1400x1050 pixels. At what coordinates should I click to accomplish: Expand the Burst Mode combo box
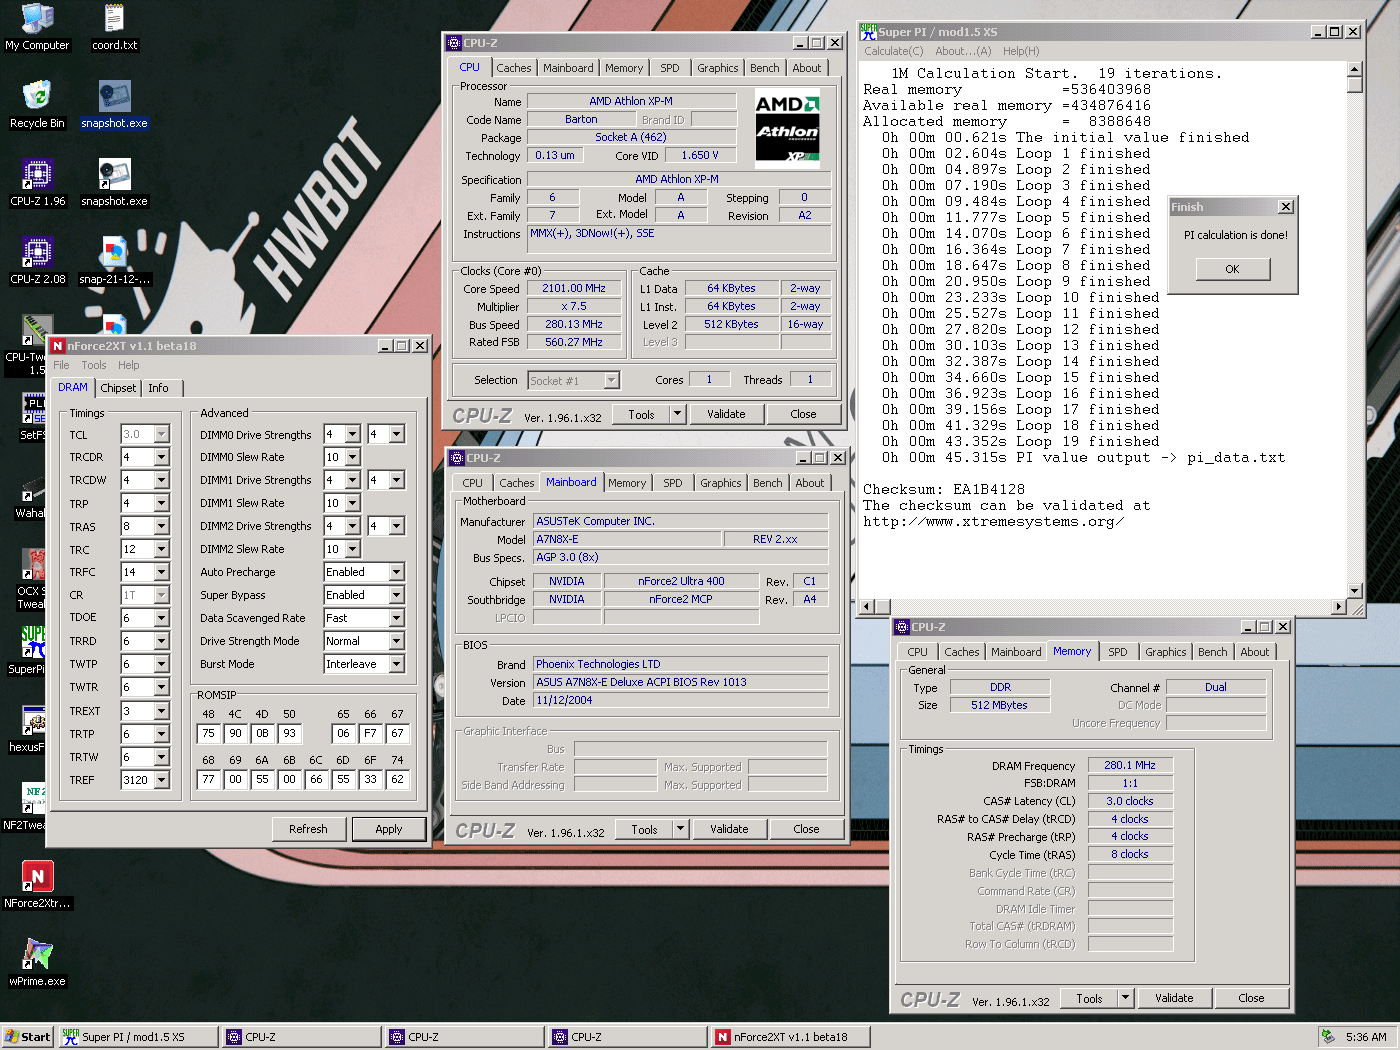396,664
